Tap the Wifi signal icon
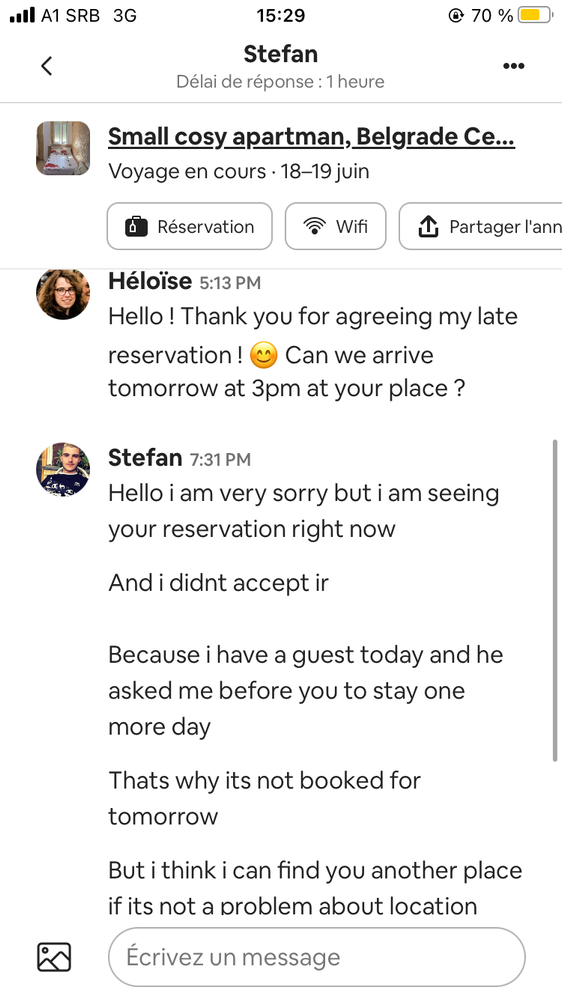This screenshot has width=562, height=999. (x=315, y=226)
